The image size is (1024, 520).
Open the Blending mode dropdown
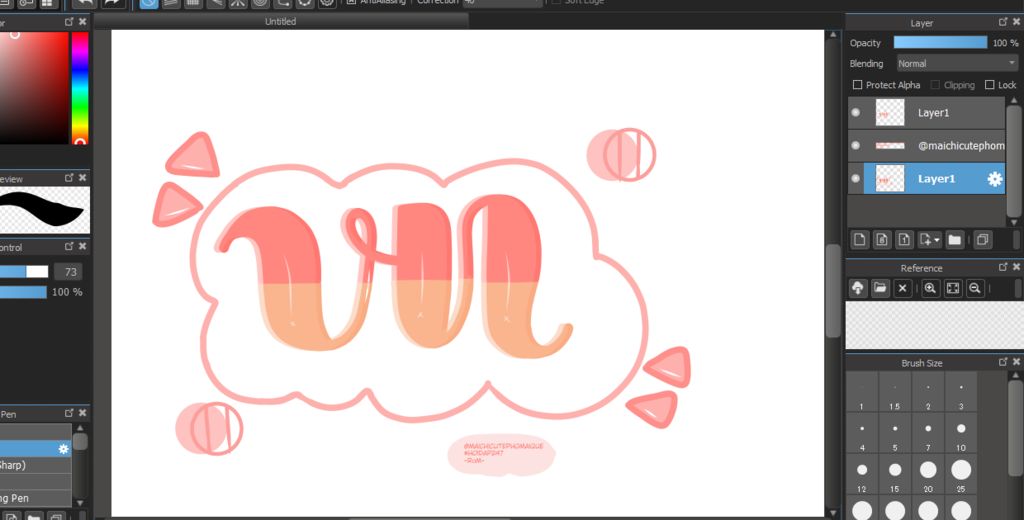[x=957, y=63]
